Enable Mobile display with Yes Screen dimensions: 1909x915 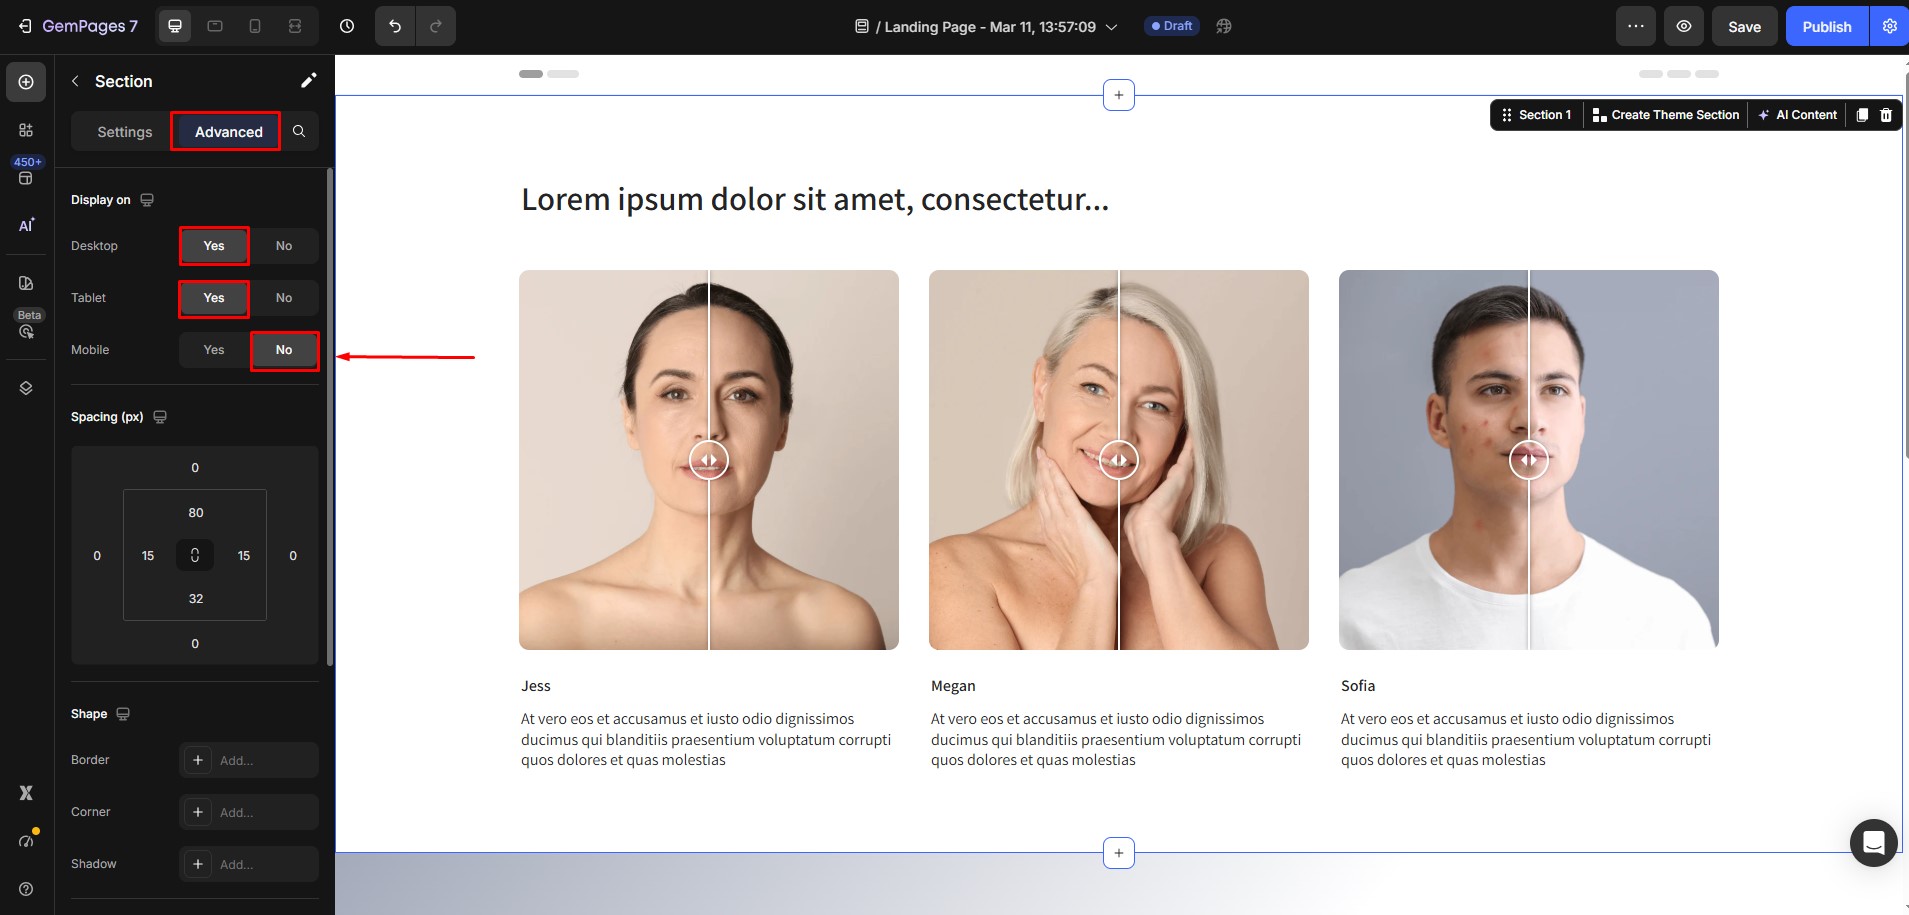tap(214, 350)
